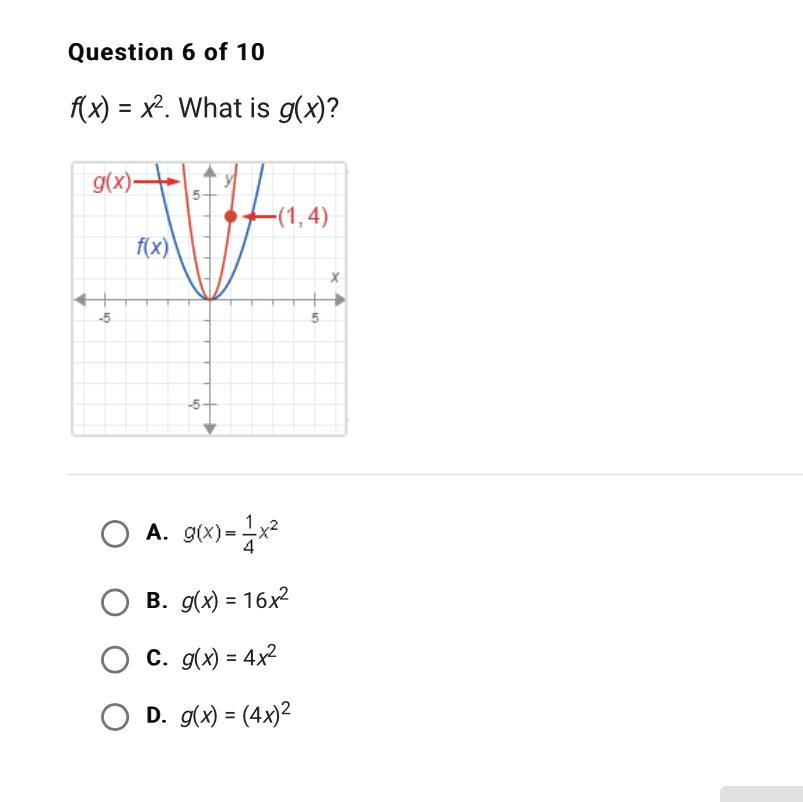803x802 pixels.
Task: Choose radio button for option B
Action: (115, 602)
